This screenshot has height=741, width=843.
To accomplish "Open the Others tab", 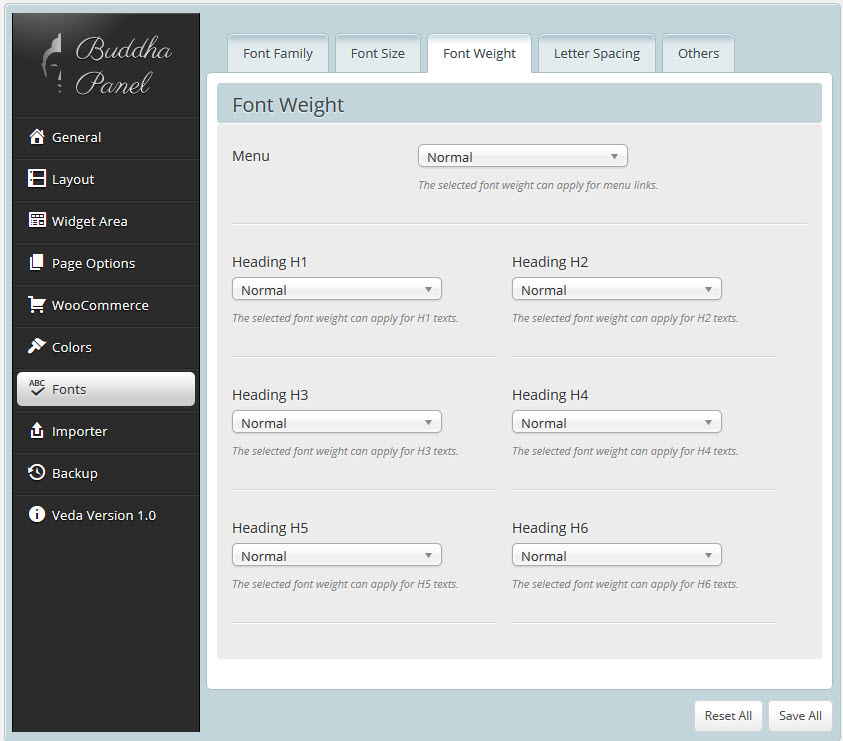I will tap(698, 54).
